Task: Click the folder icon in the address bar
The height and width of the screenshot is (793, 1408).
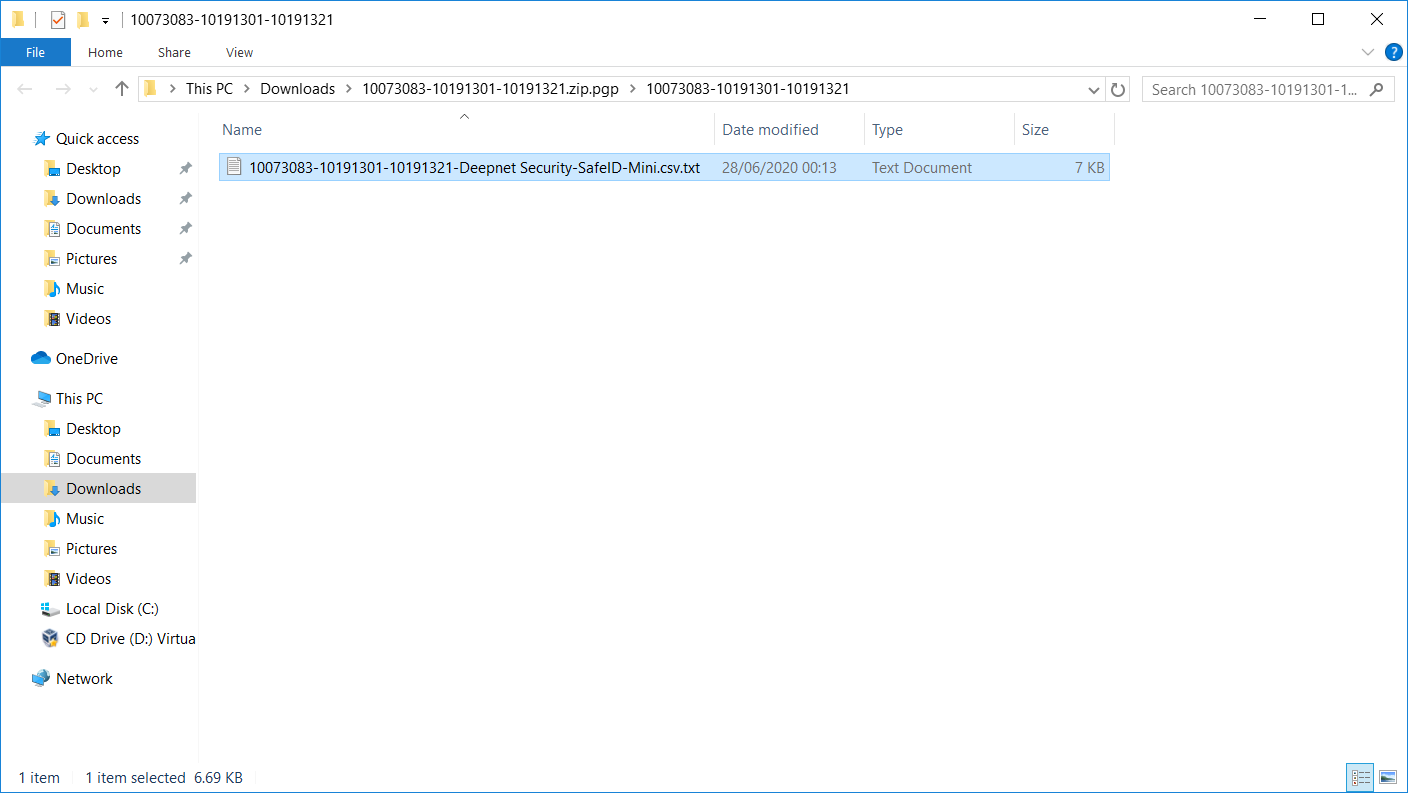Action: (x=150, y=89)
